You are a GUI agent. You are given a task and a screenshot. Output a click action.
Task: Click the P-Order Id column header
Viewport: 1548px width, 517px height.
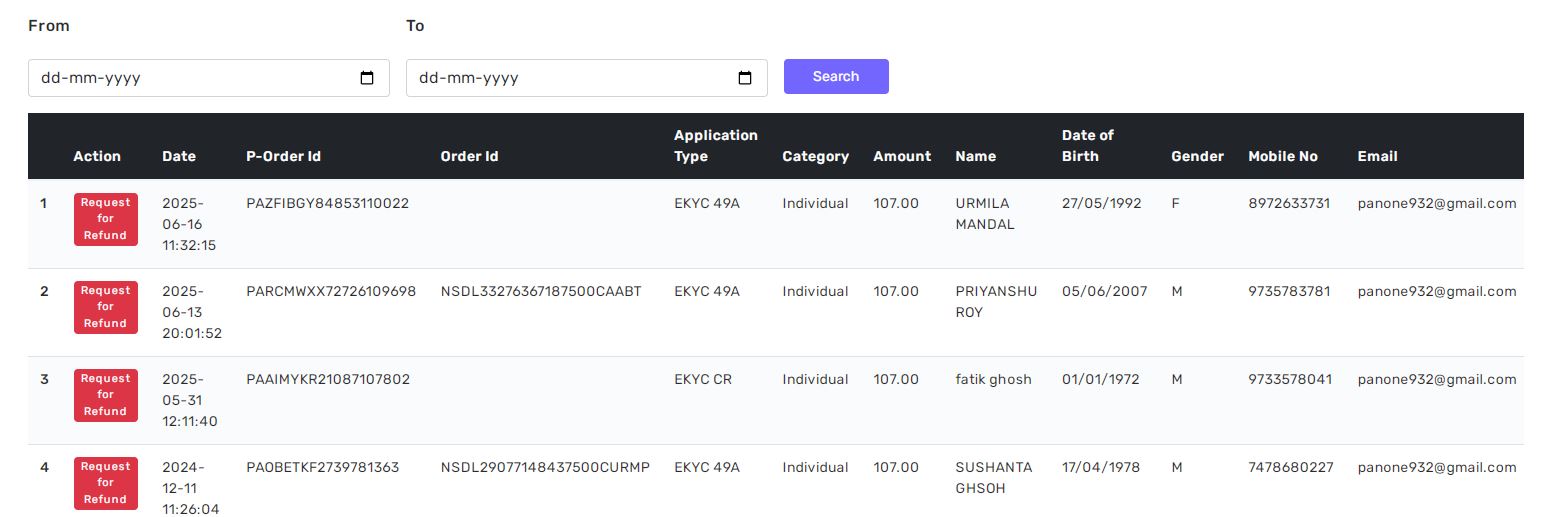coord(283,156)
